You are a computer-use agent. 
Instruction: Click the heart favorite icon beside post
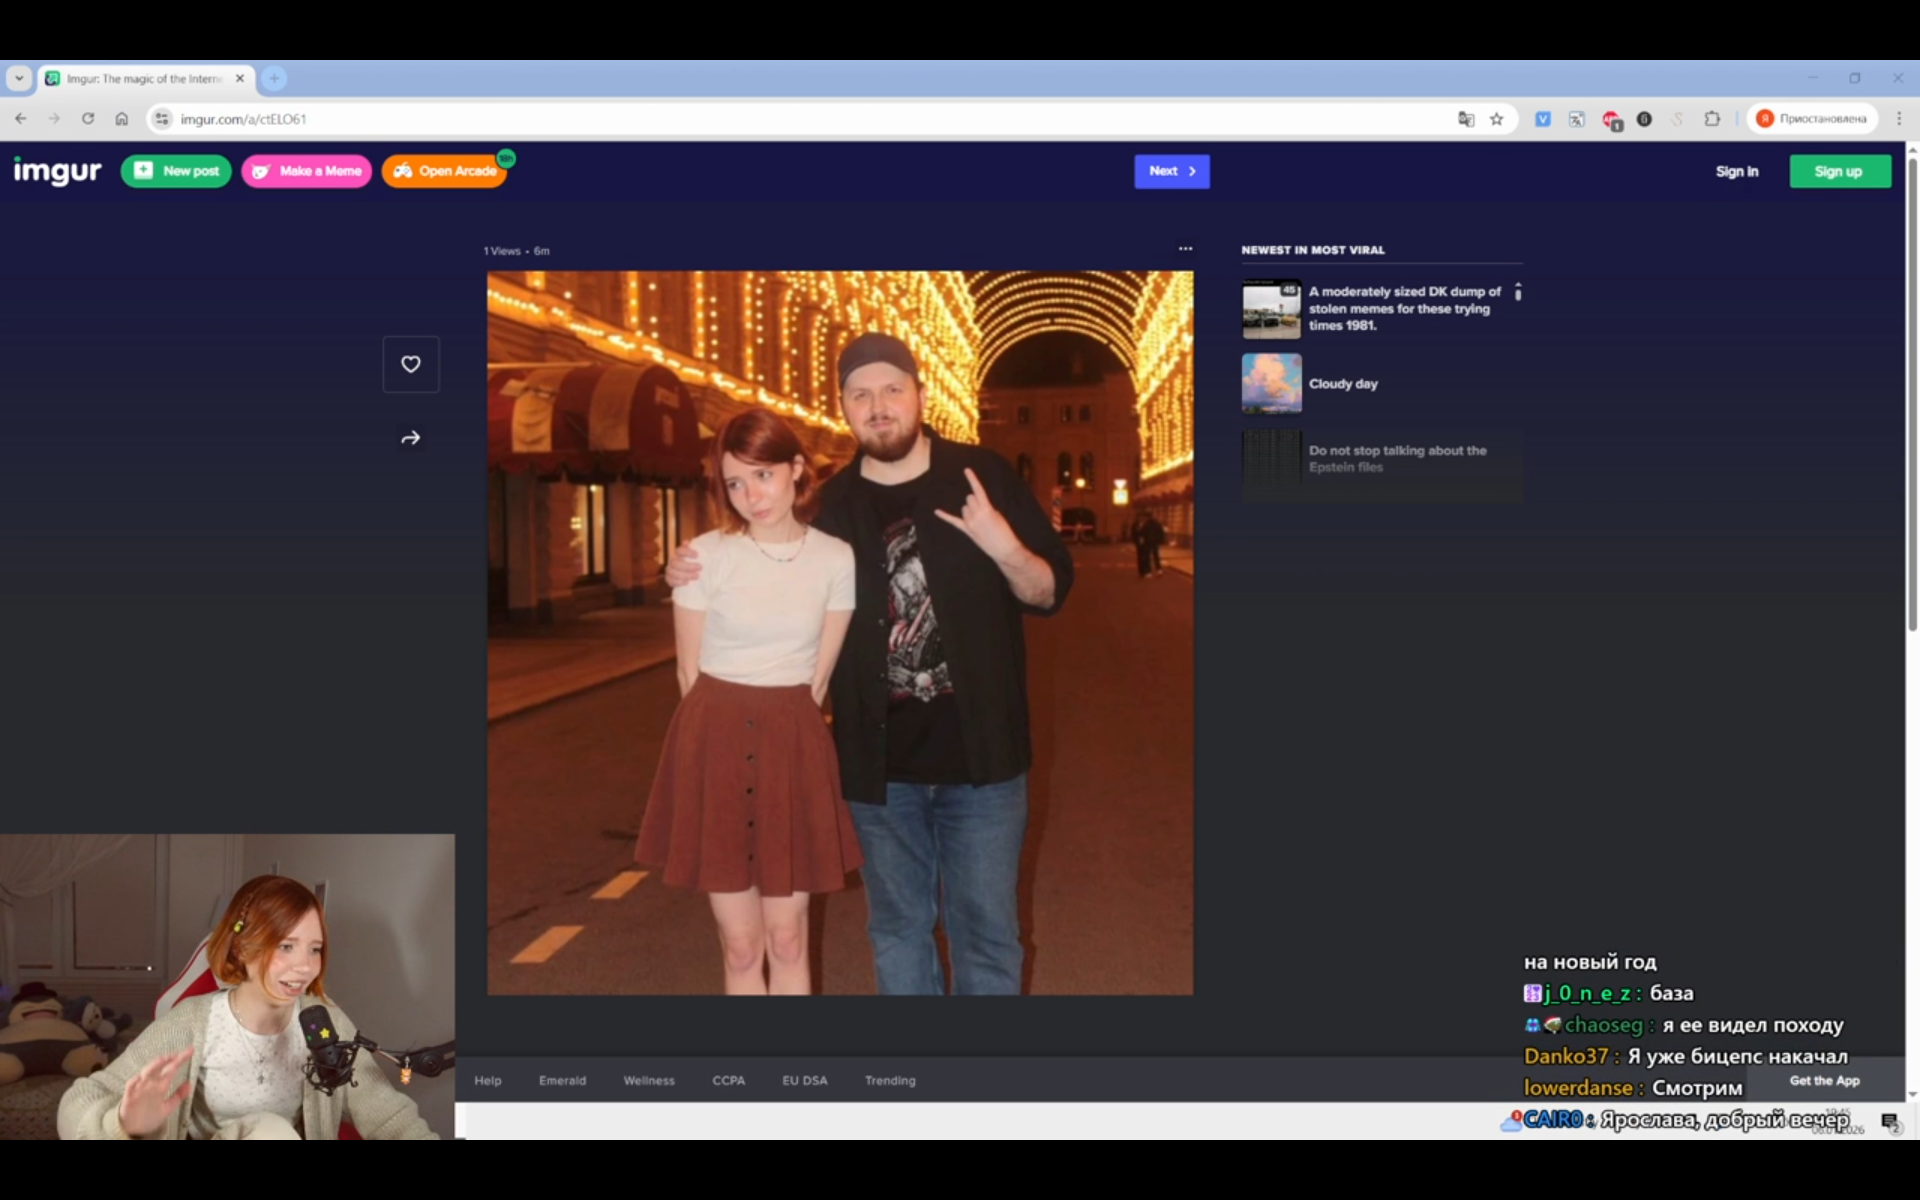click(410, 364)
